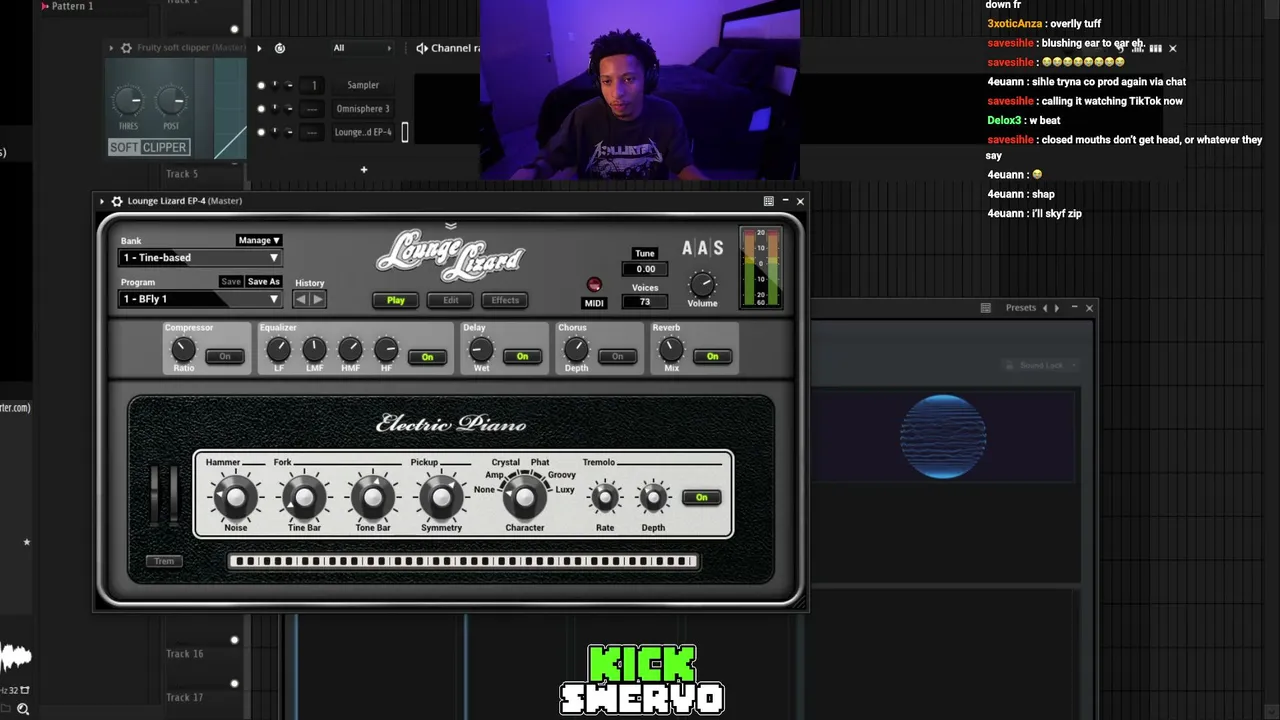
Task: Switch to the Edit tab
Action: tap(451, 300)
